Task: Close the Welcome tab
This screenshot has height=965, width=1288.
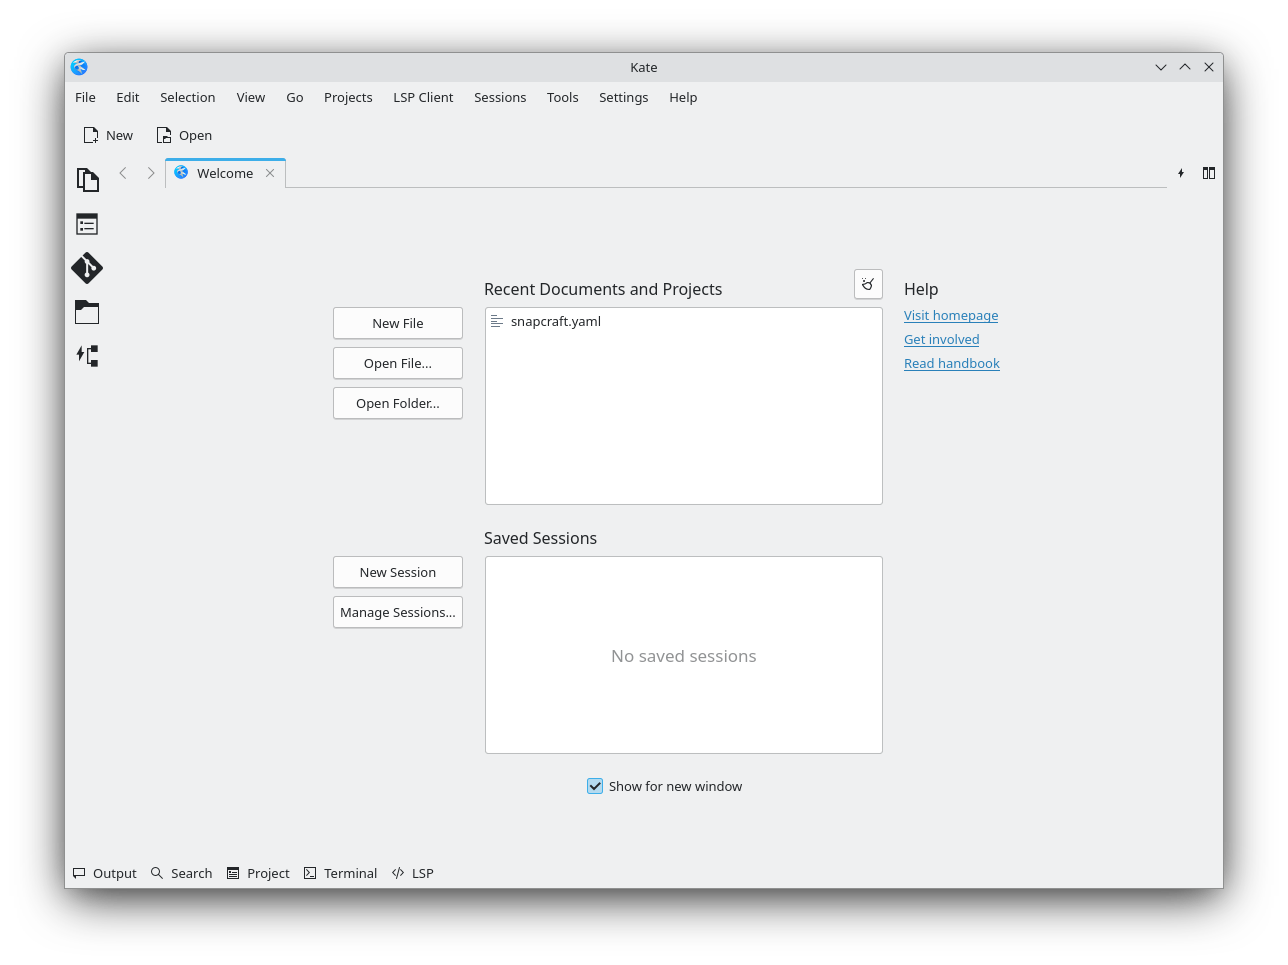Action: coord(270,173)
